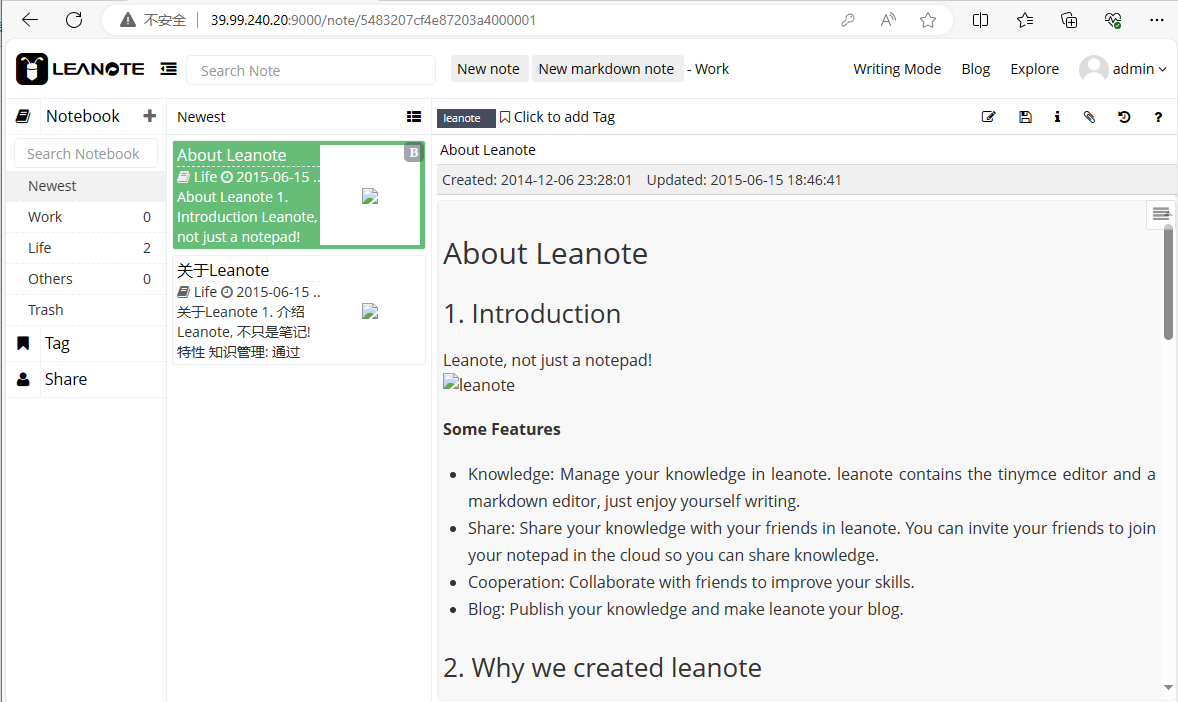Collapse the sidebar with the outdent icon

coord(169,69)
